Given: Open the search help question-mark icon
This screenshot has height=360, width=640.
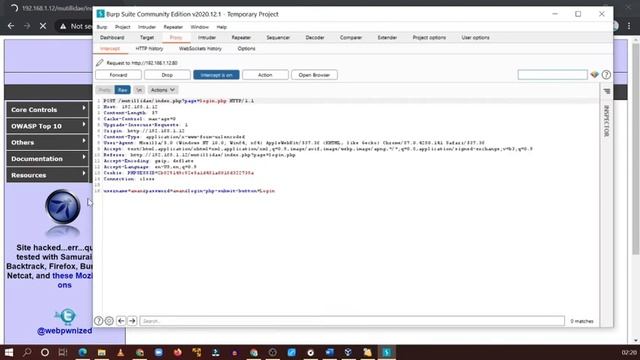Looking at the screenshot, I should (98, 321).
